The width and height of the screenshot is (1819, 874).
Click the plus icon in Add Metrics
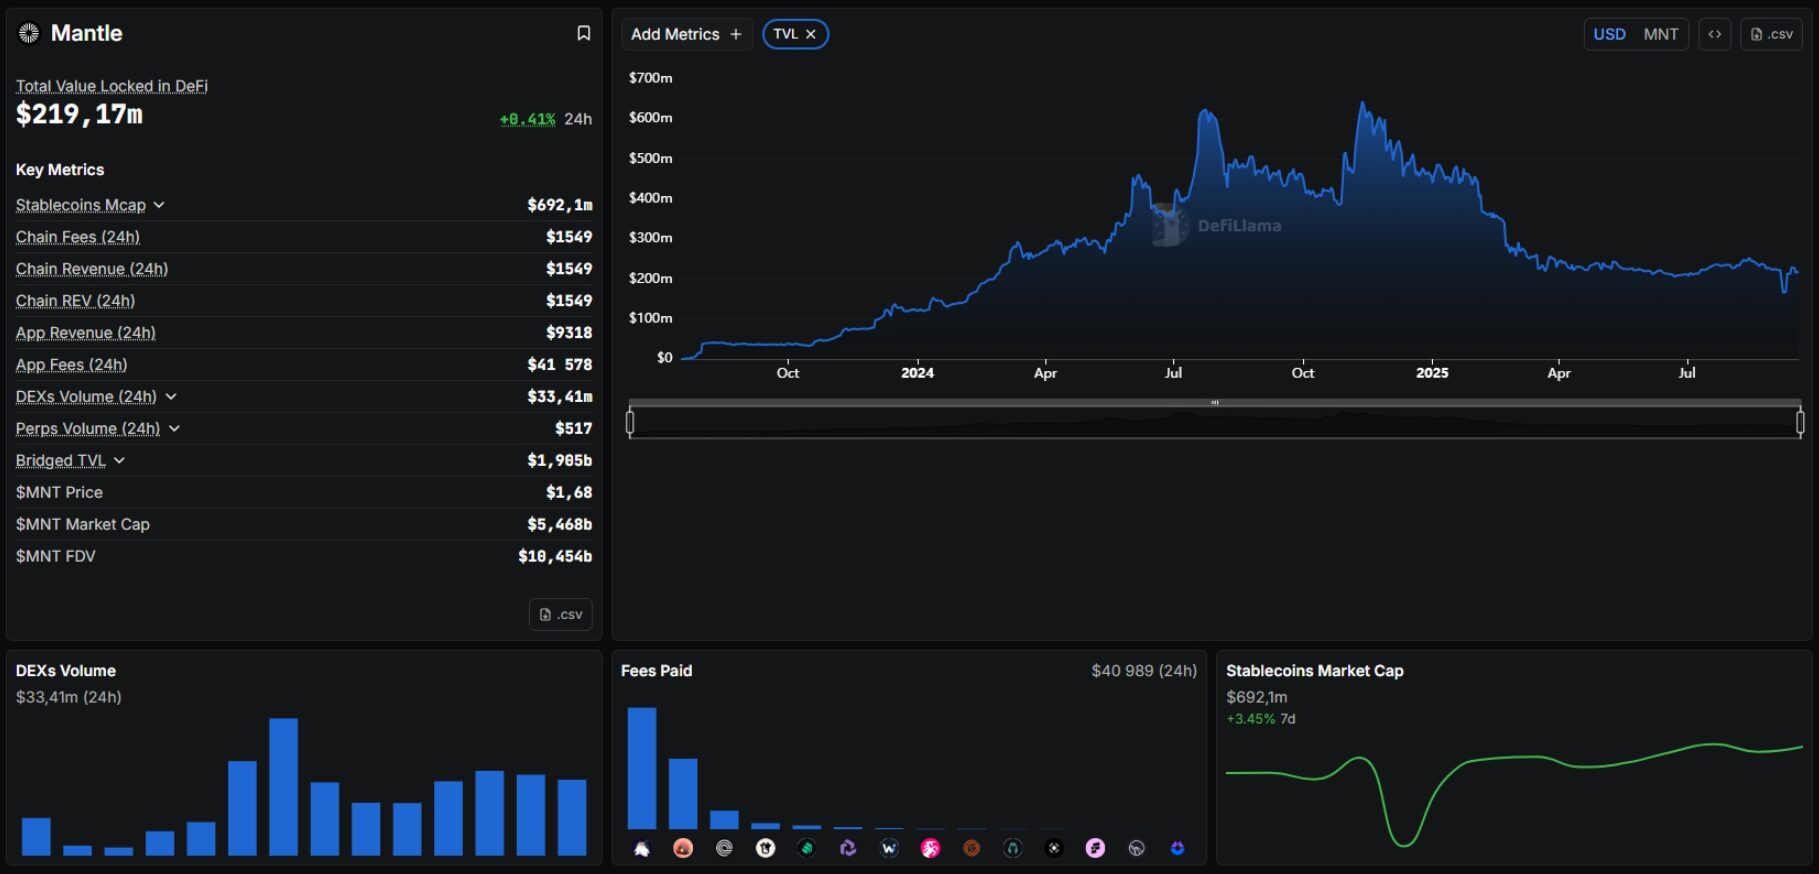coord(736,34)
